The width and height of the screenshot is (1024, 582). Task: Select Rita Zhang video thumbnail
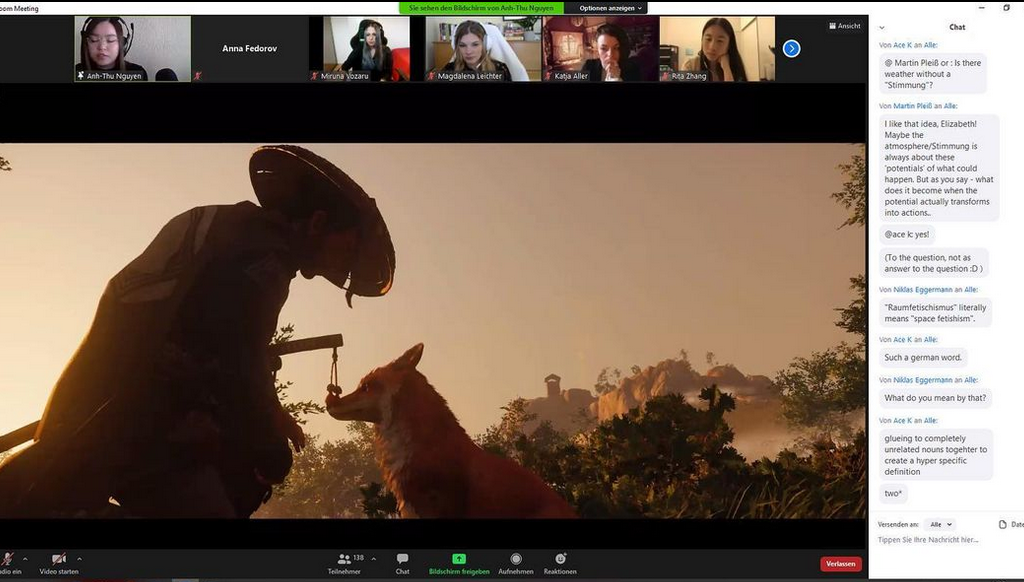[x=717, y=49]
